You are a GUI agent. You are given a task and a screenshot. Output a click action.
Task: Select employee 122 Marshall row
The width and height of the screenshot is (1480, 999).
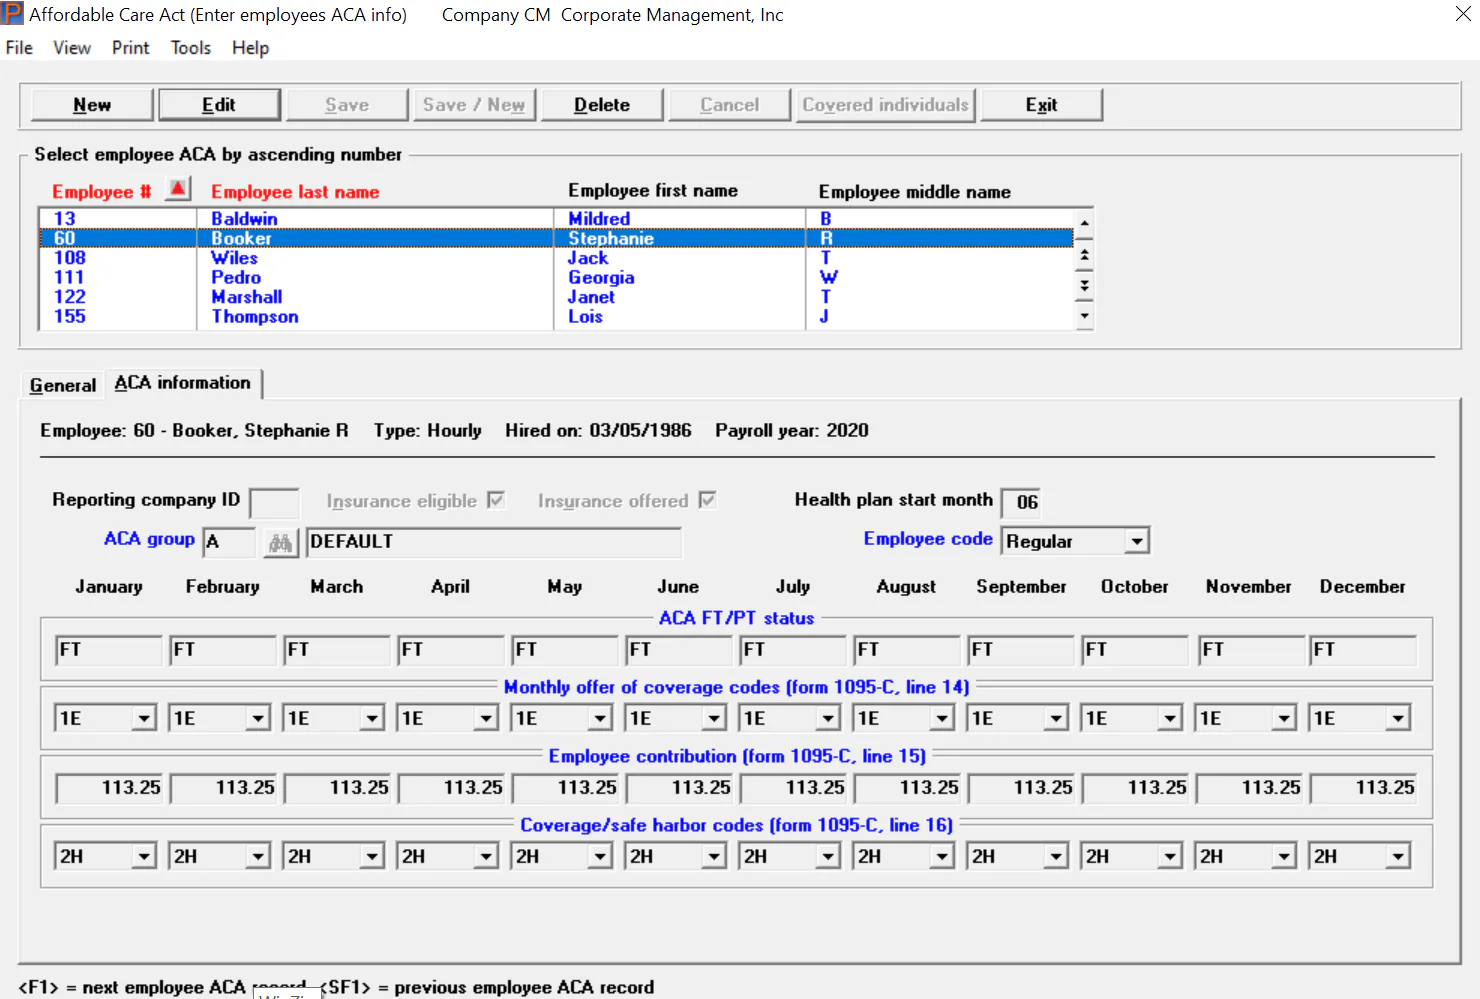point(555,297)
